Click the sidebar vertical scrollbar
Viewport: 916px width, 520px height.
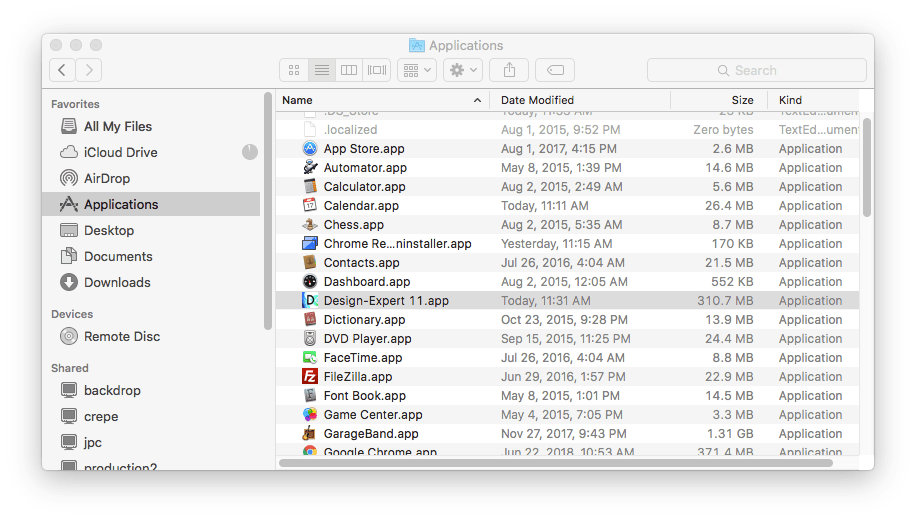click(268, 211)
